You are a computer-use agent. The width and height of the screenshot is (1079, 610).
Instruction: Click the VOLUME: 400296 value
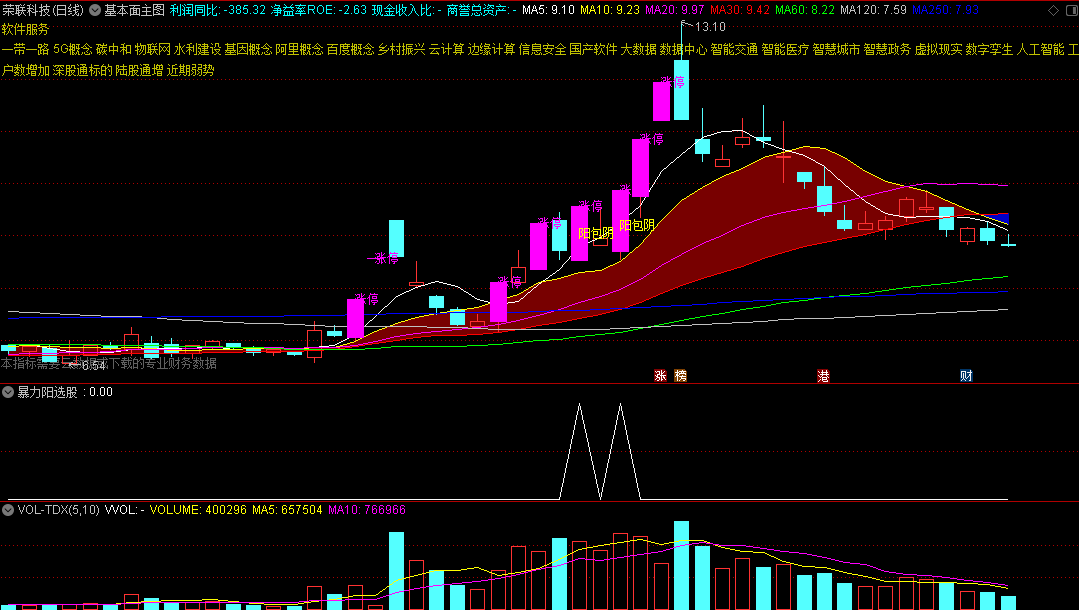click(x=198, y=510)
